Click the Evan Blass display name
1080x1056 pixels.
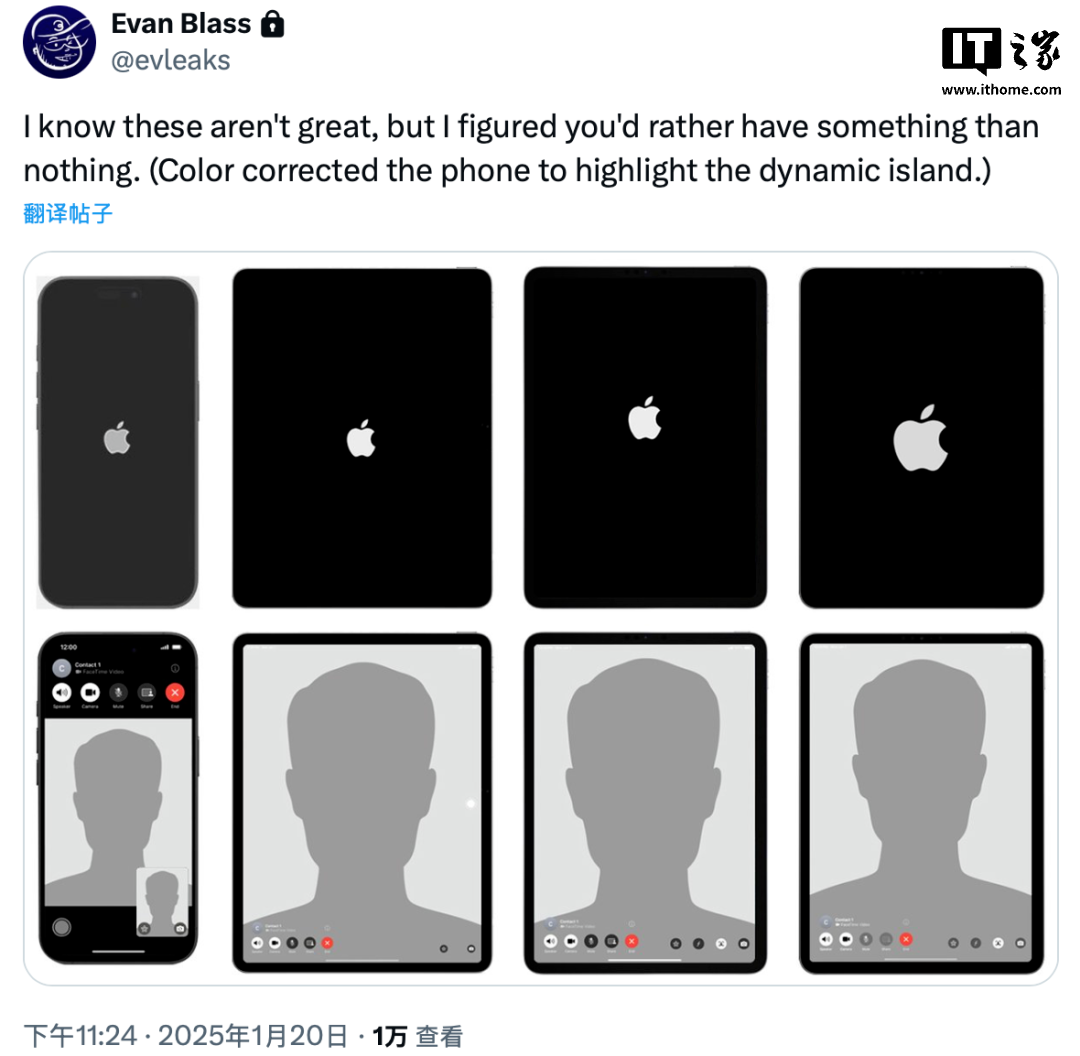pyautogui.click(x=181, y=24)
